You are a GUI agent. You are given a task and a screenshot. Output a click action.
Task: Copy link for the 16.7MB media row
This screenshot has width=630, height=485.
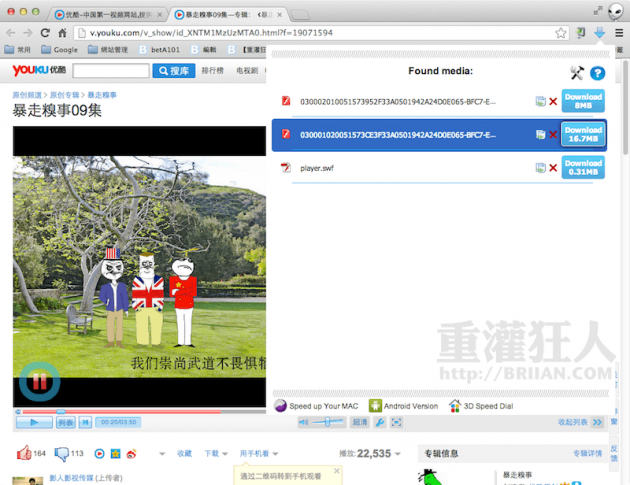pos(540,135)
